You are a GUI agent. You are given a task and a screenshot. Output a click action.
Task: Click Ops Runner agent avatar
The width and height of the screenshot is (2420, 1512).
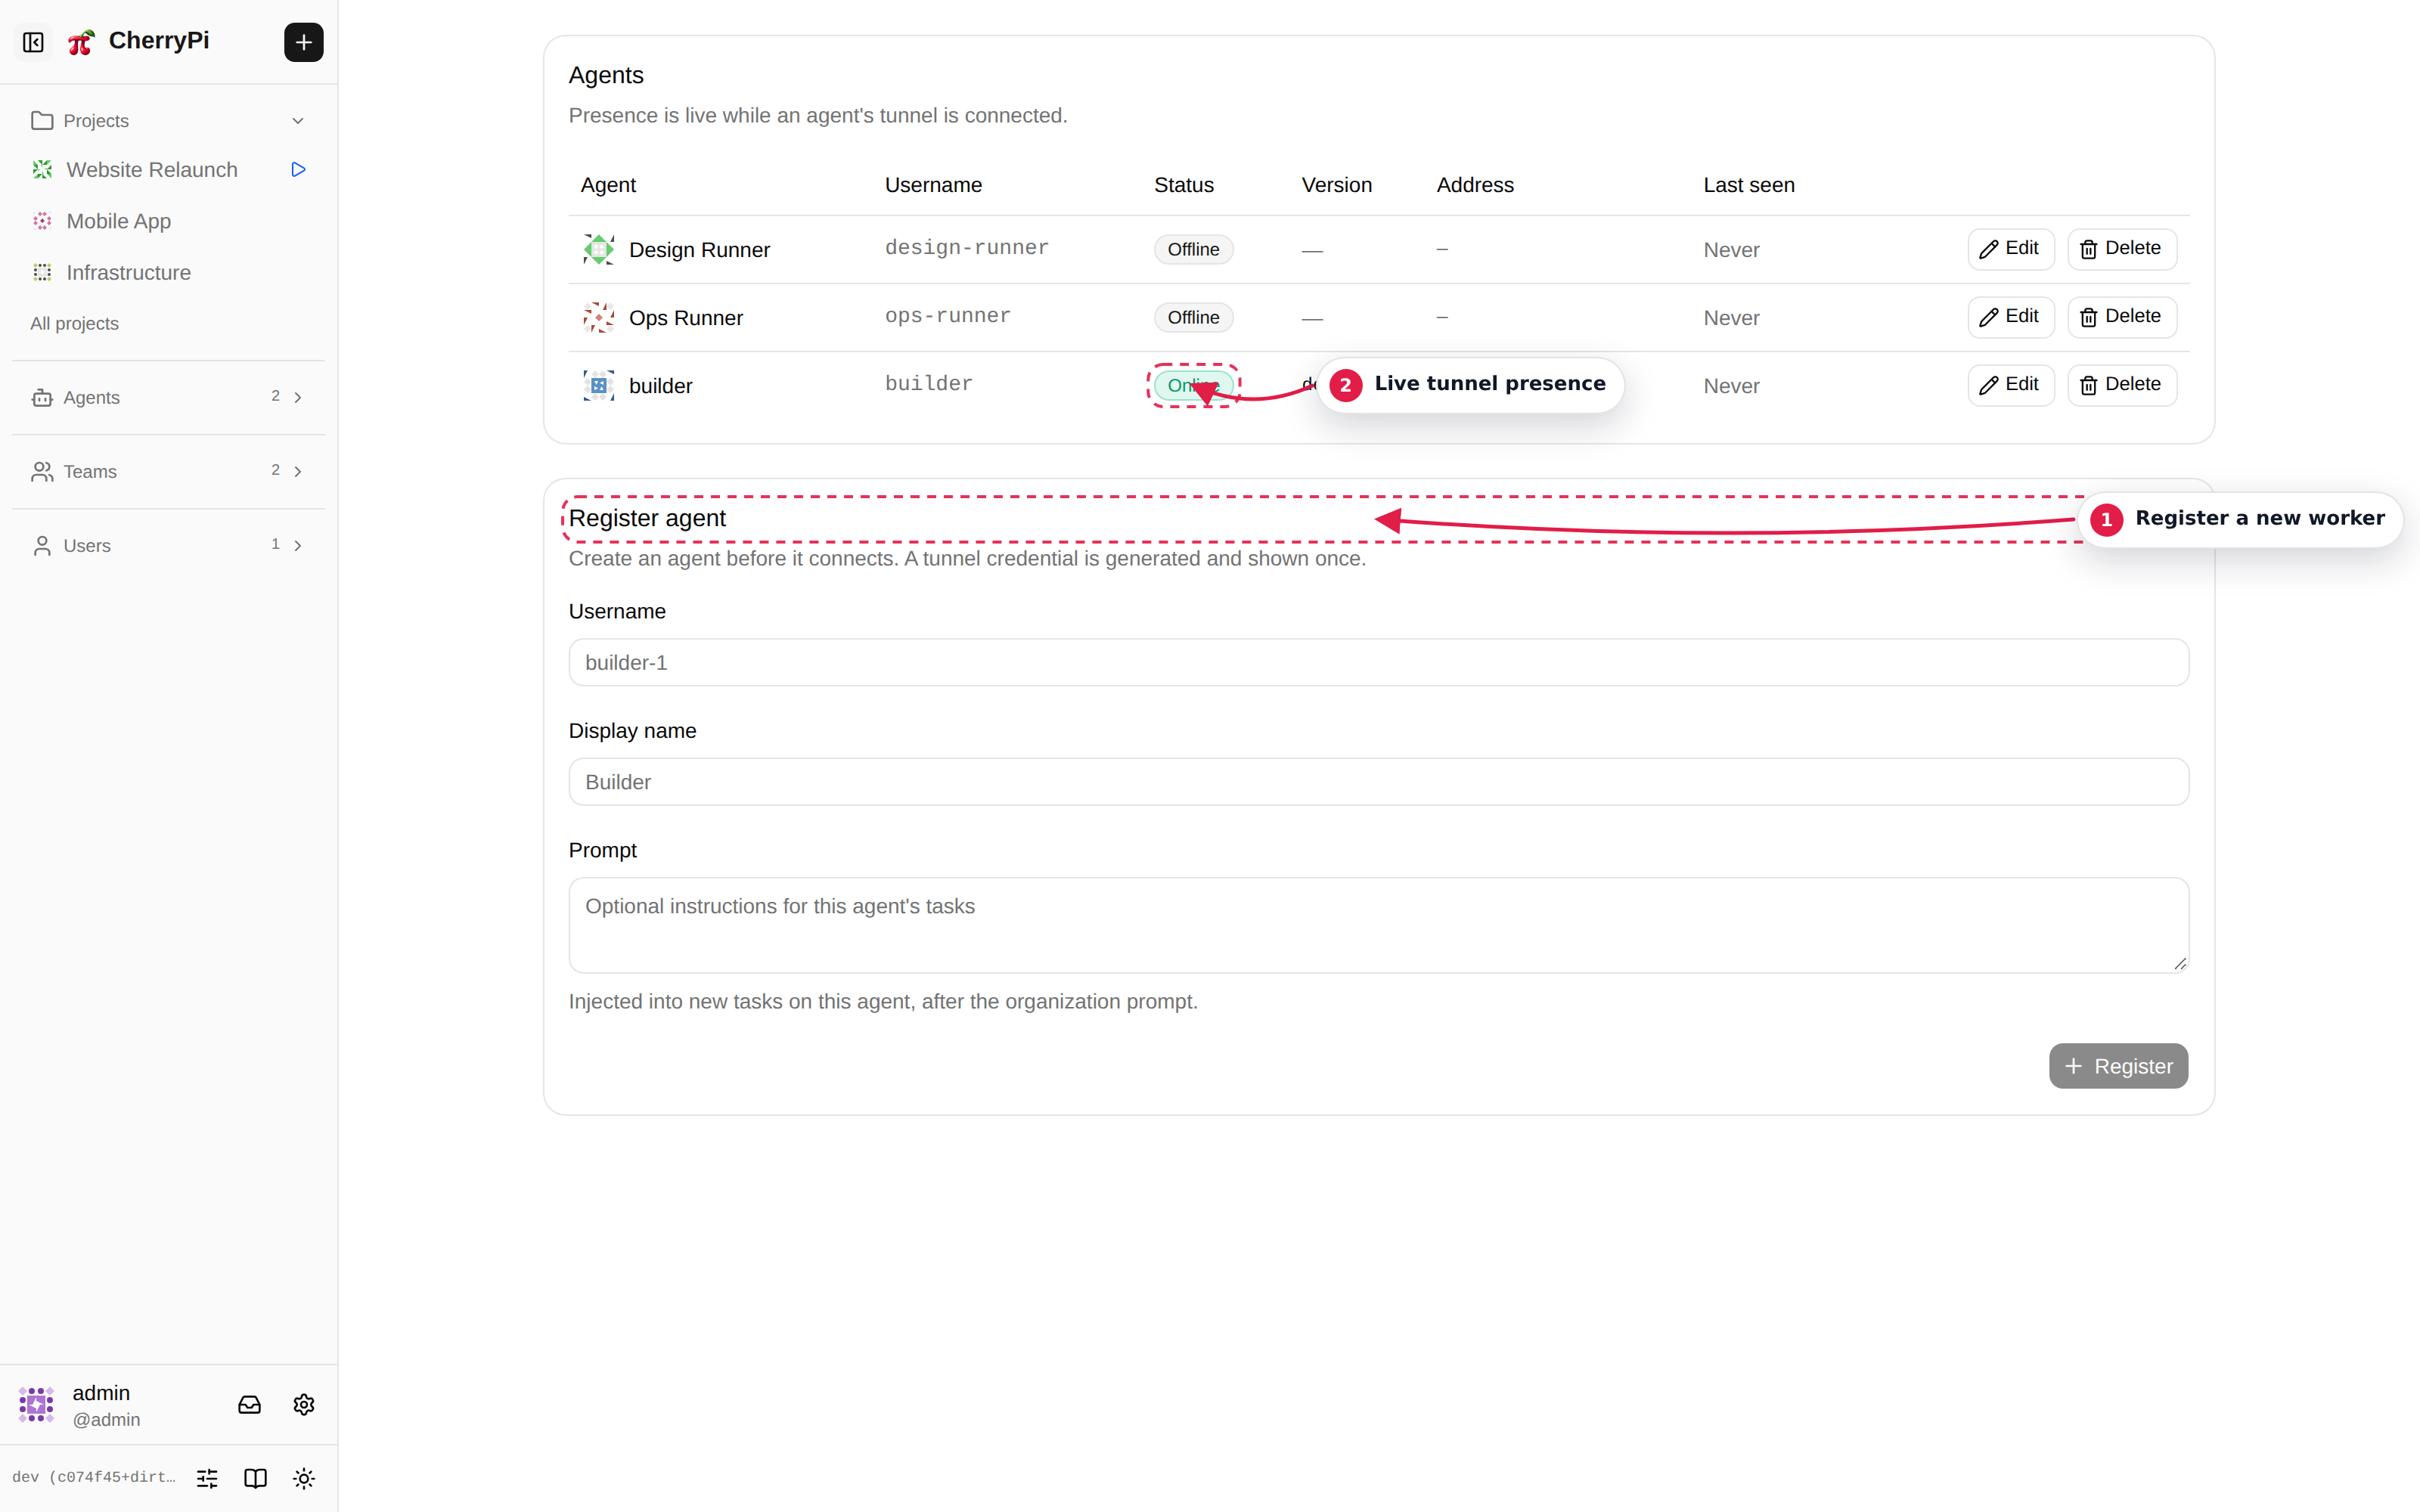tap(599, 317)
